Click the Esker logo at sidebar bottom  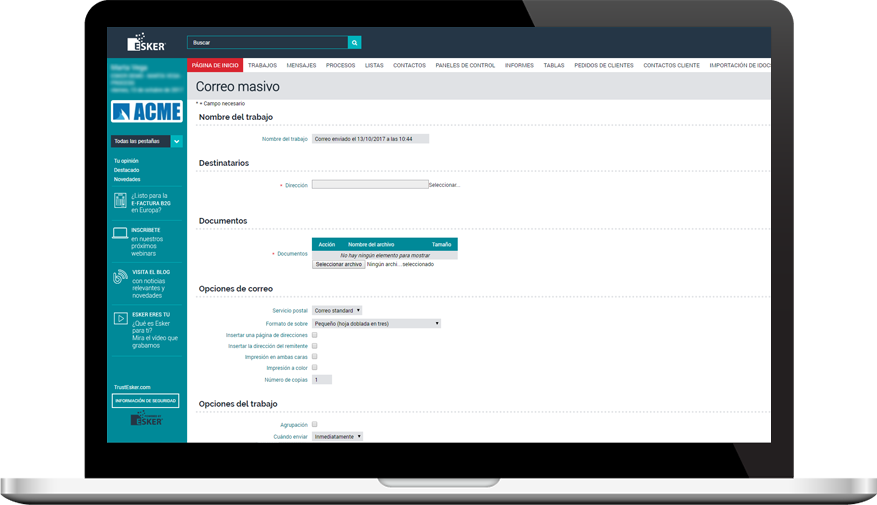click(x=146, y=420)
